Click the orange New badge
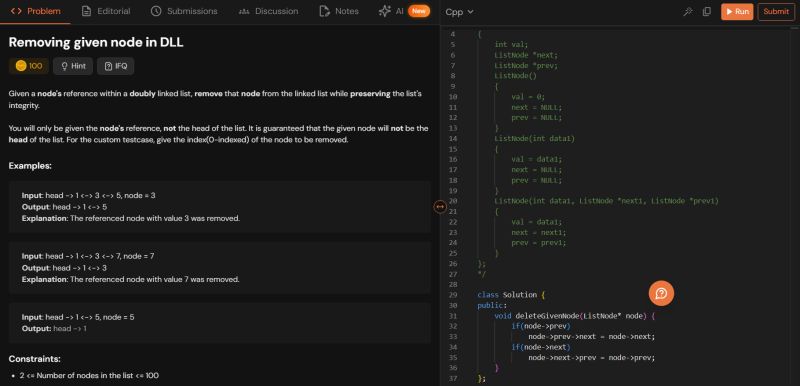This screenshot has height=386, width=800. pos(418,11)
